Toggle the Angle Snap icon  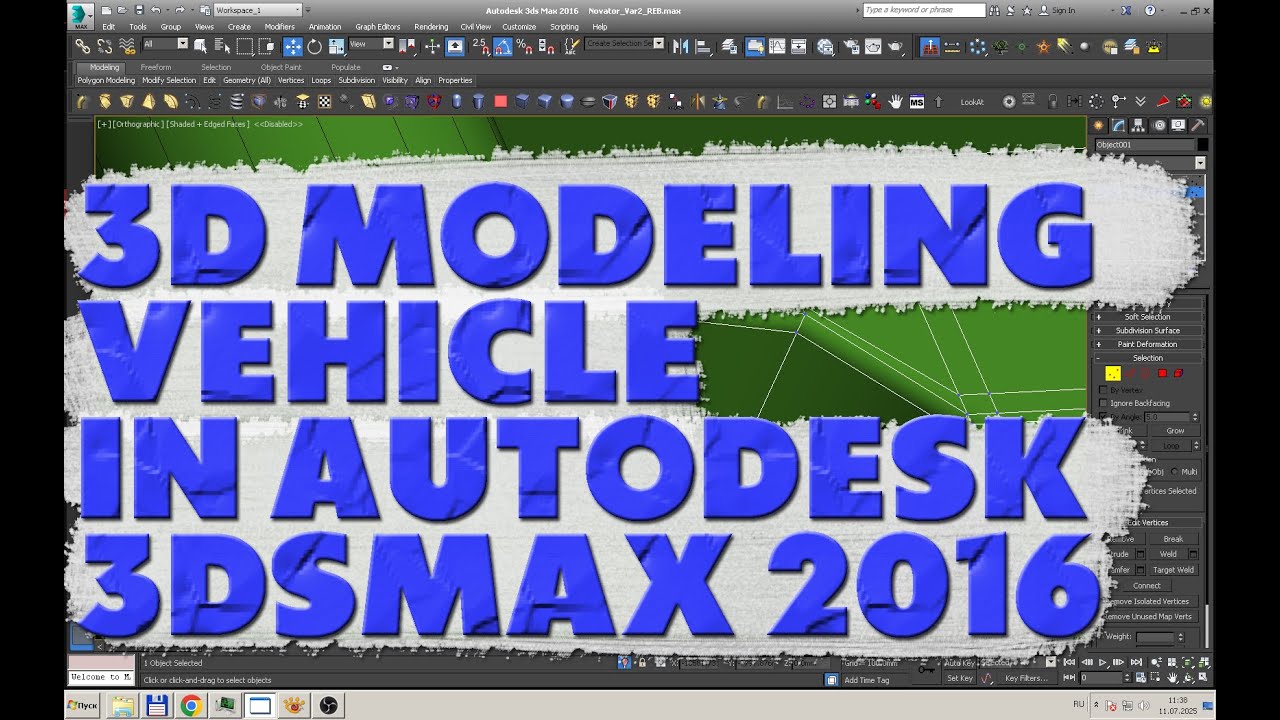click(x=503, y=46)
